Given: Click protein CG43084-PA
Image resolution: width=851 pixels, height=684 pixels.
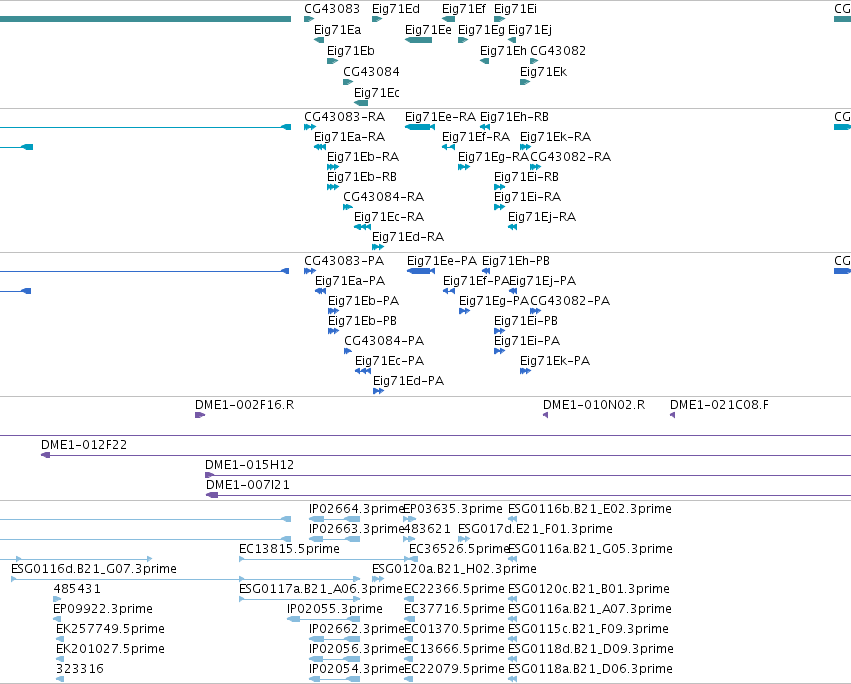Looking at the screenshot, I should pos(384,341).
